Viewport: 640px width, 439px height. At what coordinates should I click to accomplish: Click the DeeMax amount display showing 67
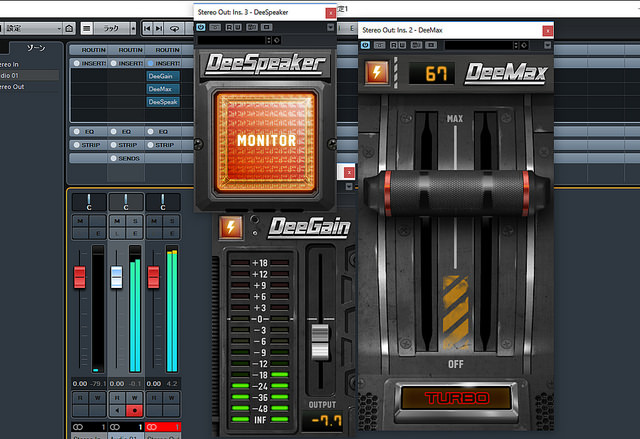432,73
